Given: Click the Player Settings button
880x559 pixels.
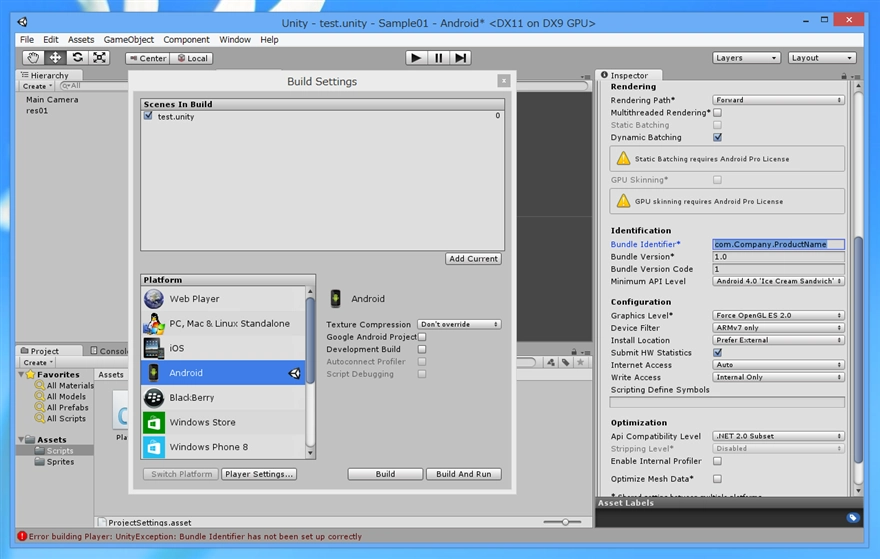Looking at the screenshot, I should [259, 474].
